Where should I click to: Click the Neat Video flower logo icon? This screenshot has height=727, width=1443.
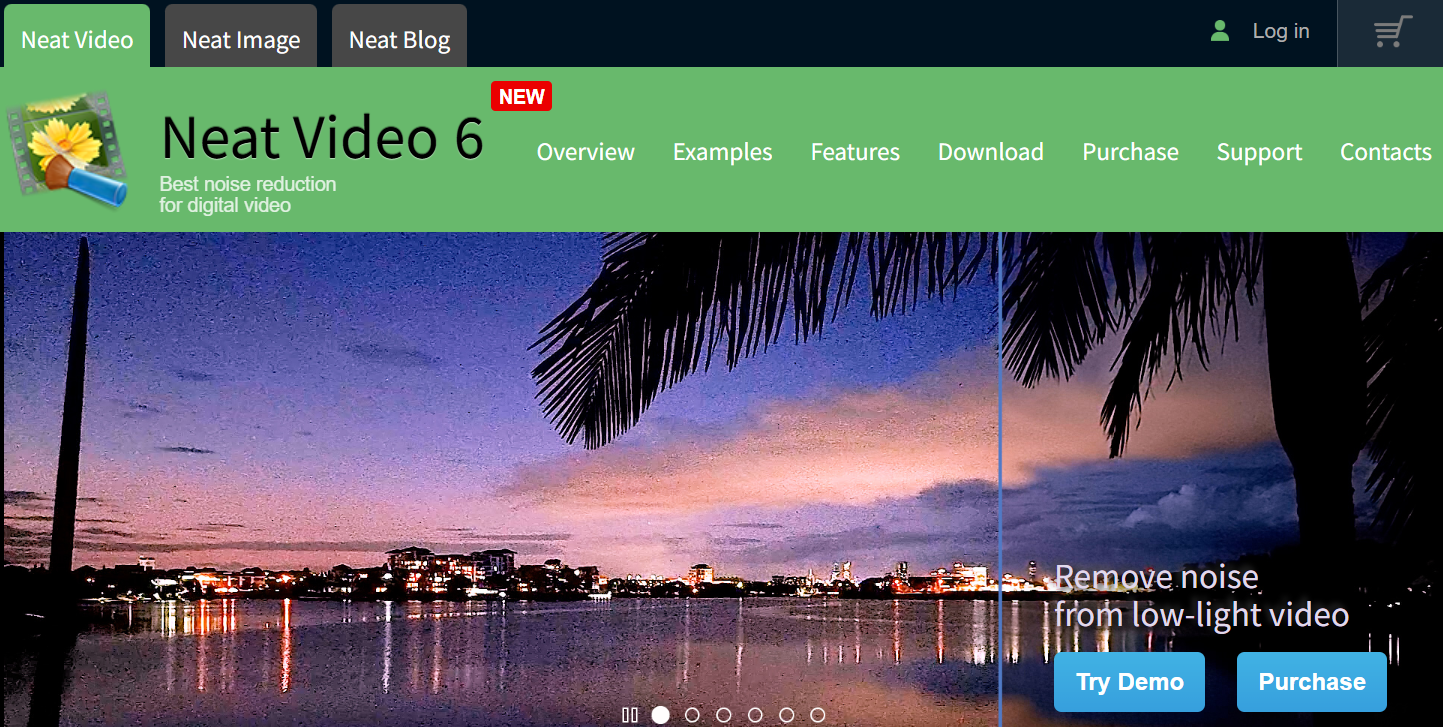point(68,149)
